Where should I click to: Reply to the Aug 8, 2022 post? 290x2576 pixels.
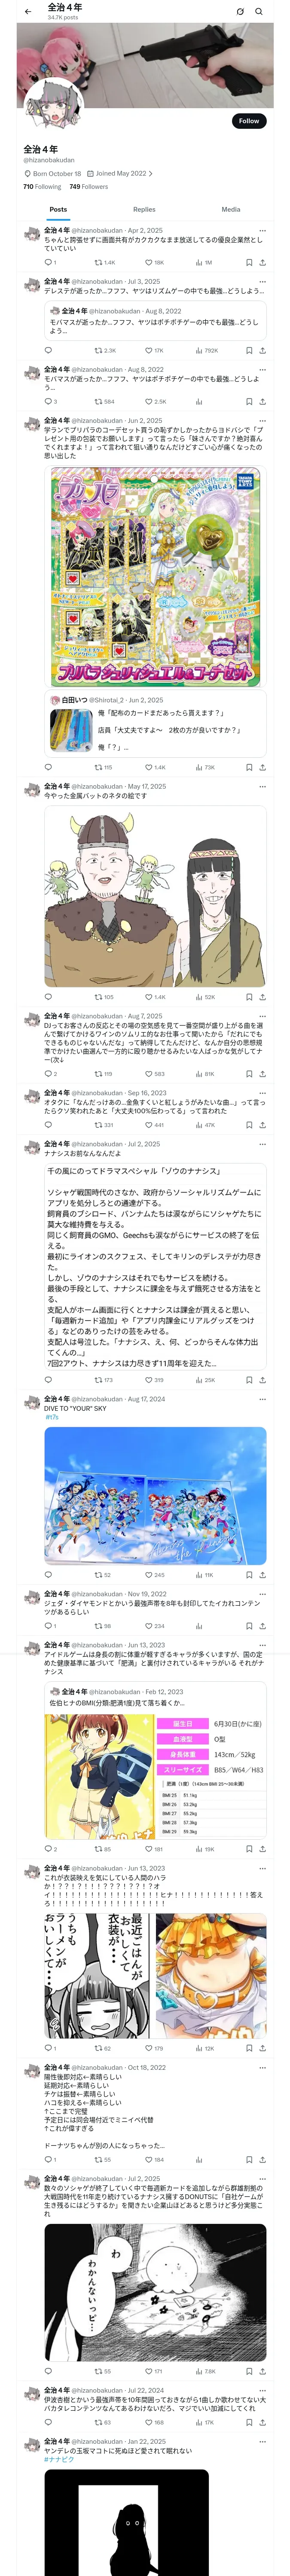point(48,402)
